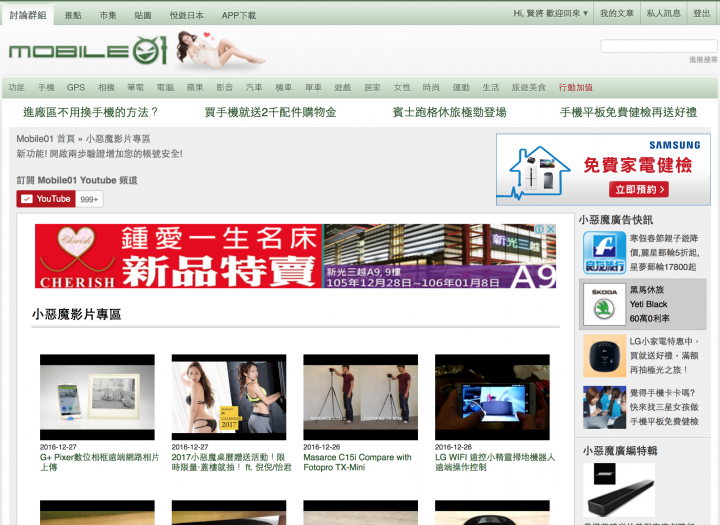Open the 功能 category menu
720x525 pixels.
click(17, 87)
